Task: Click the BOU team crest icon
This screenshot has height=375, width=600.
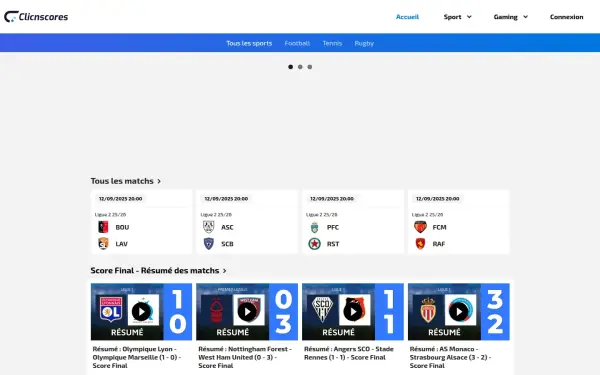Action: pyautogui.click(x=103, y=227)
